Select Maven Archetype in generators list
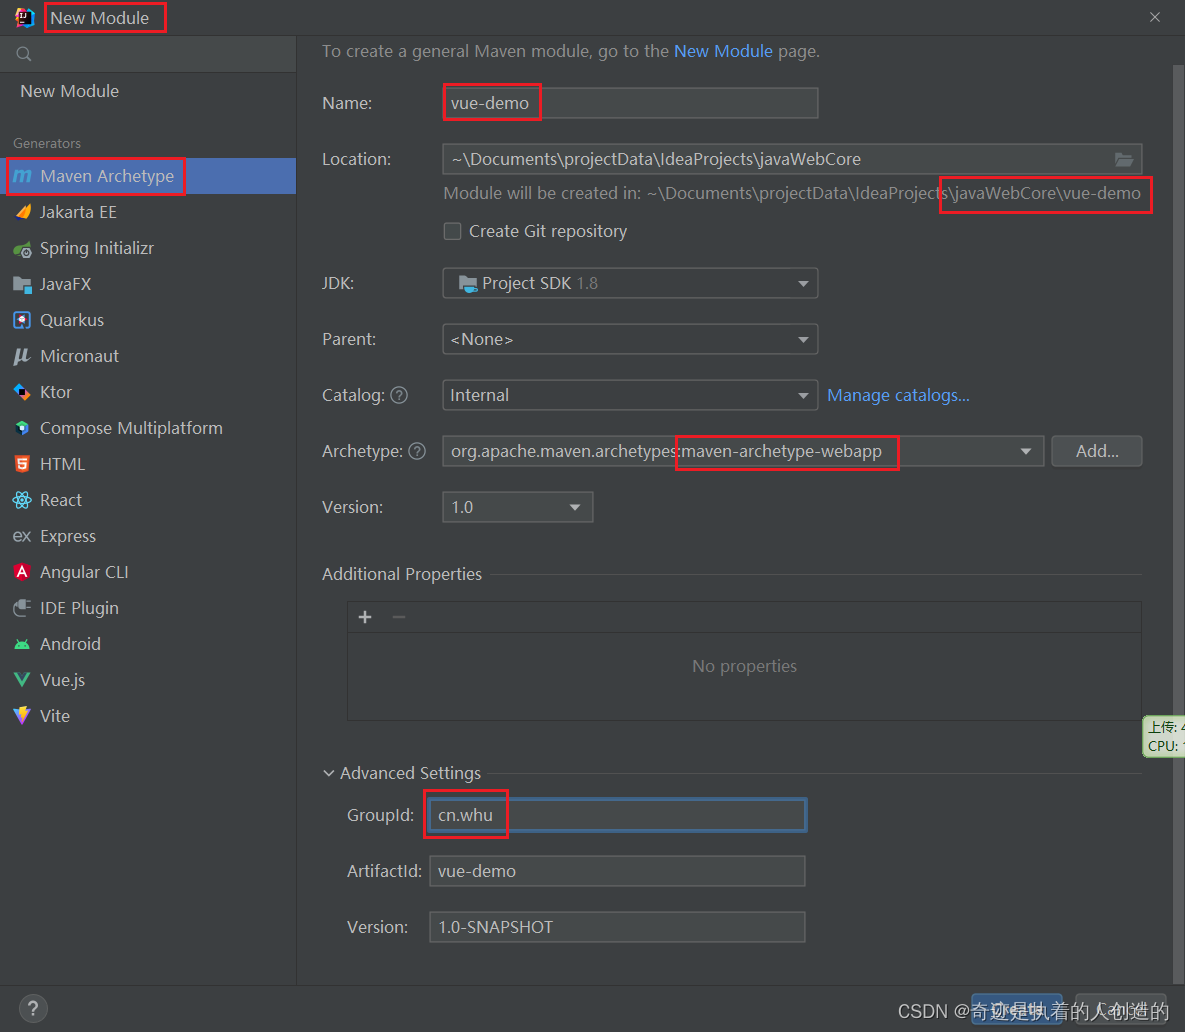1185x1032 pixels. tap(107, 176)
